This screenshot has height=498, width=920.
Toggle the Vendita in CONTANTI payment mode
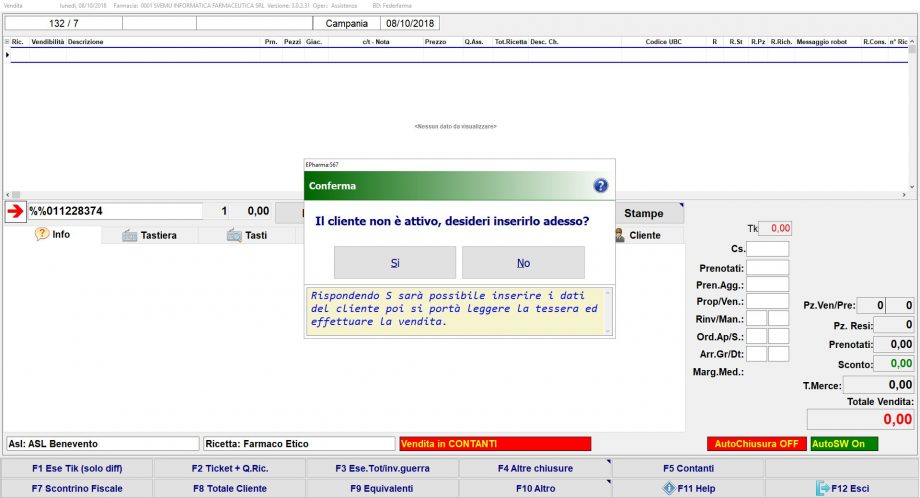(x=494, y=443)
